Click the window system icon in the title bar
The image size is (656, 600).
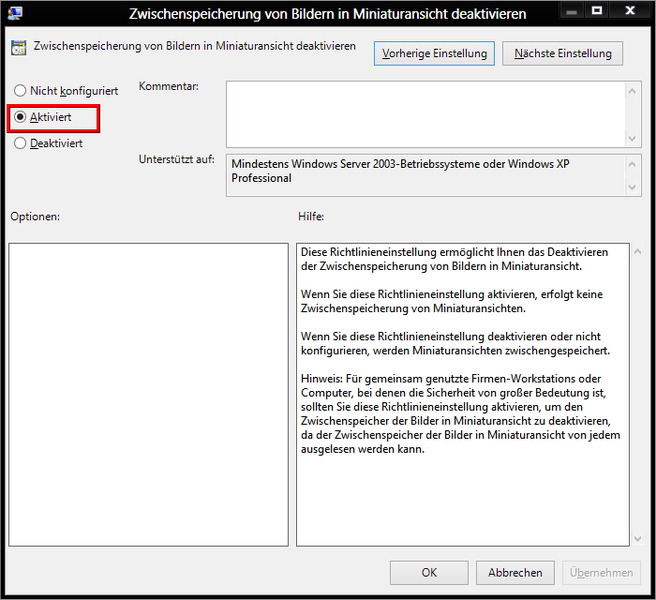coord(15,12)
